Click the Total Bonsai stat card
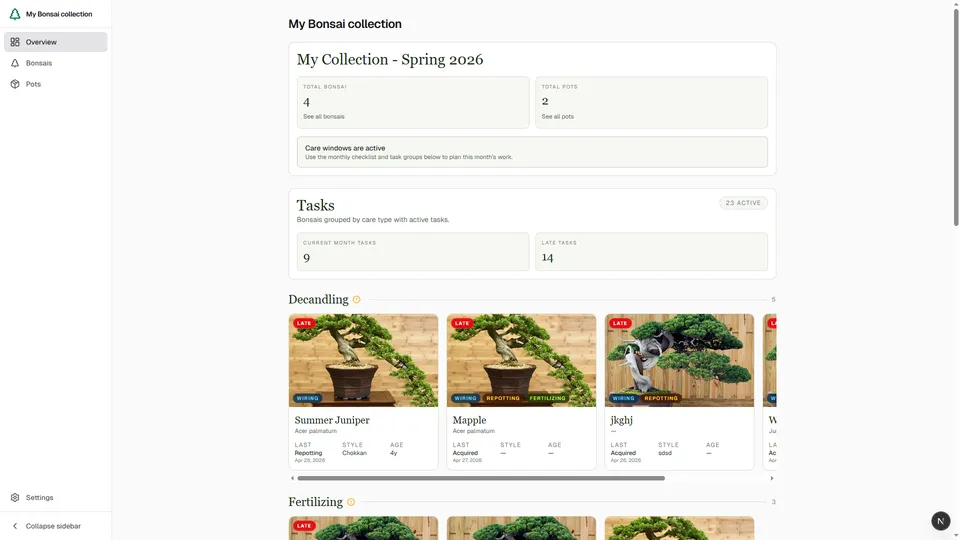The height and width of the screenshot is (540, 960). (x=413, y=102)
